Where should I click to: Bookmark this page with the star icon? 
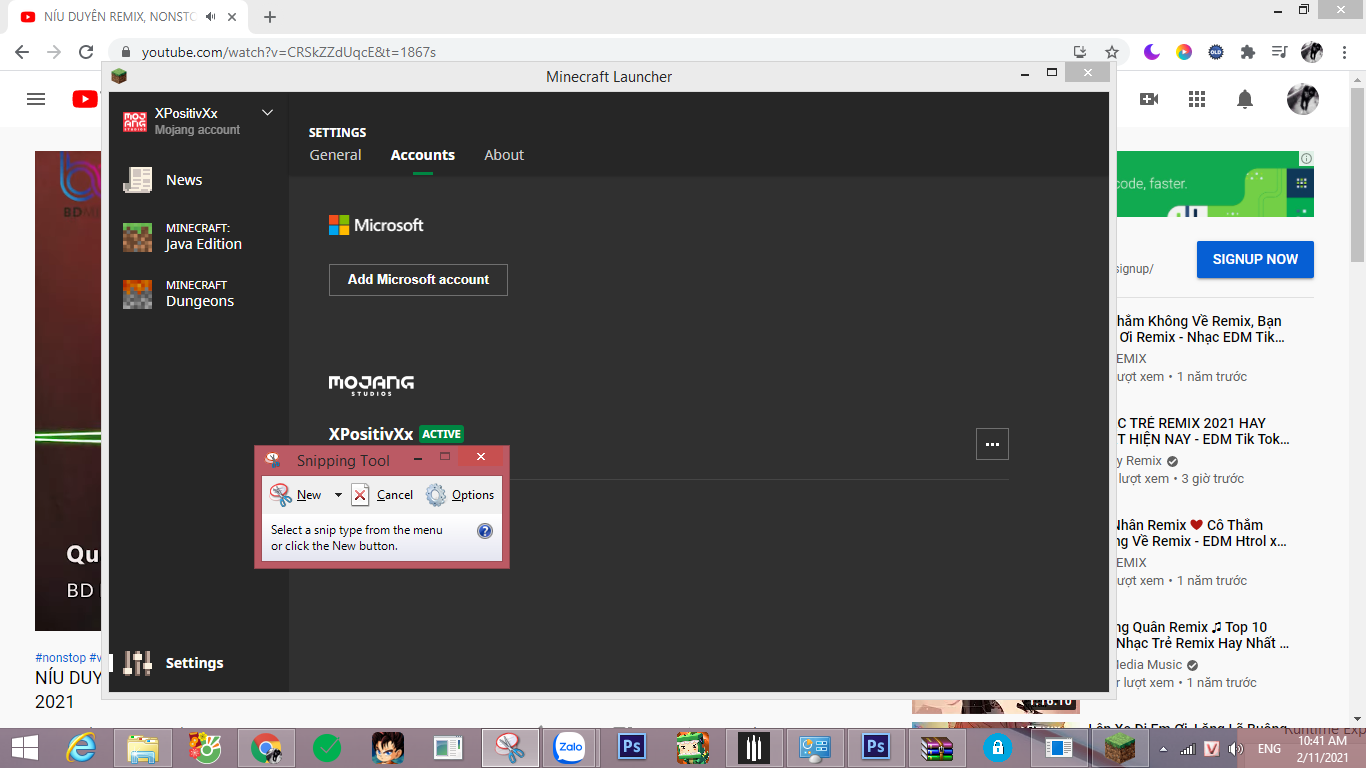pos(1111,52)
